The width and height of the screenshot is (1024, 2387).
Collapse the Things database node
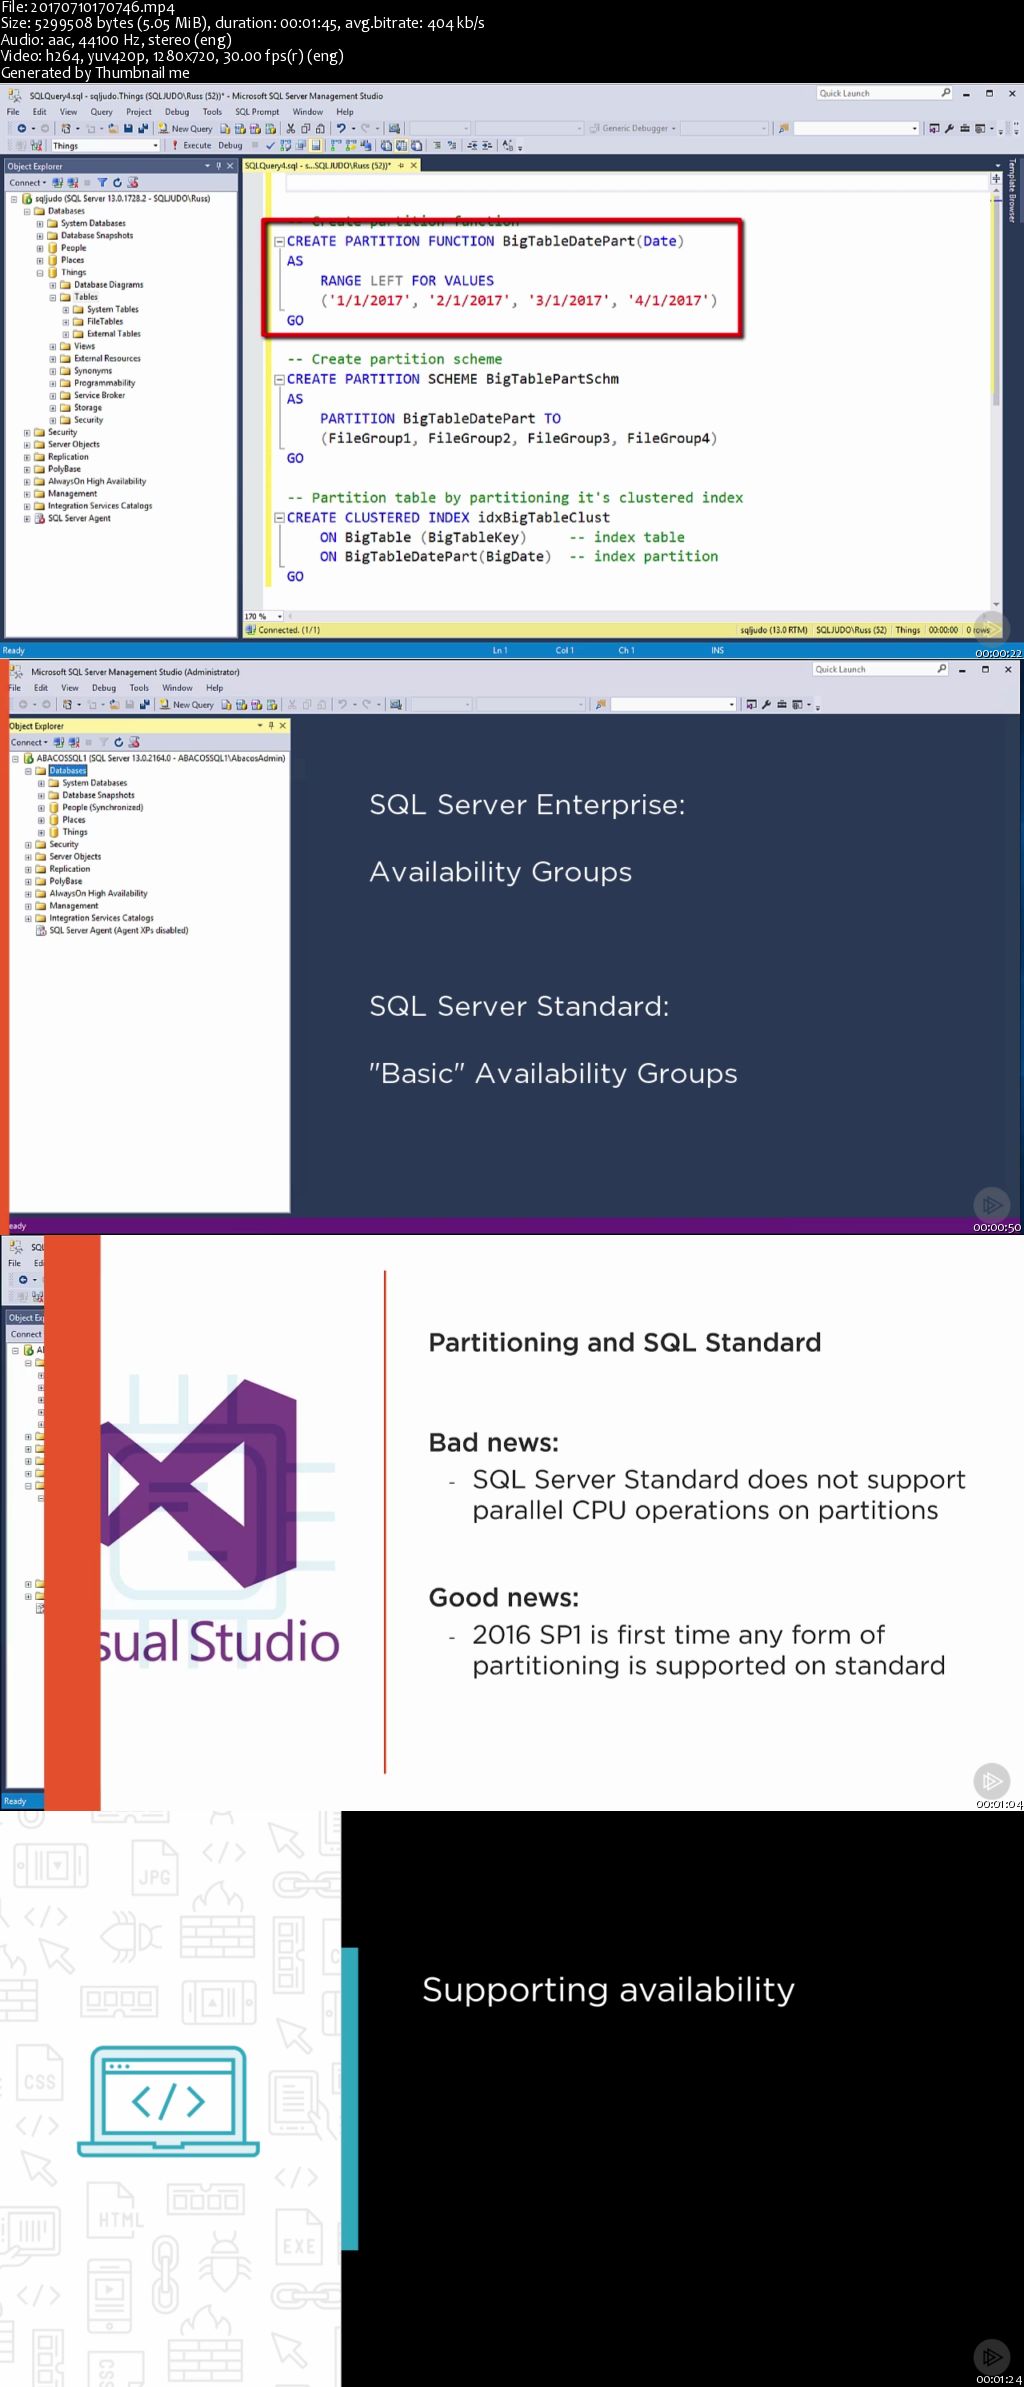pyautogui.click(x=40, y=273)
